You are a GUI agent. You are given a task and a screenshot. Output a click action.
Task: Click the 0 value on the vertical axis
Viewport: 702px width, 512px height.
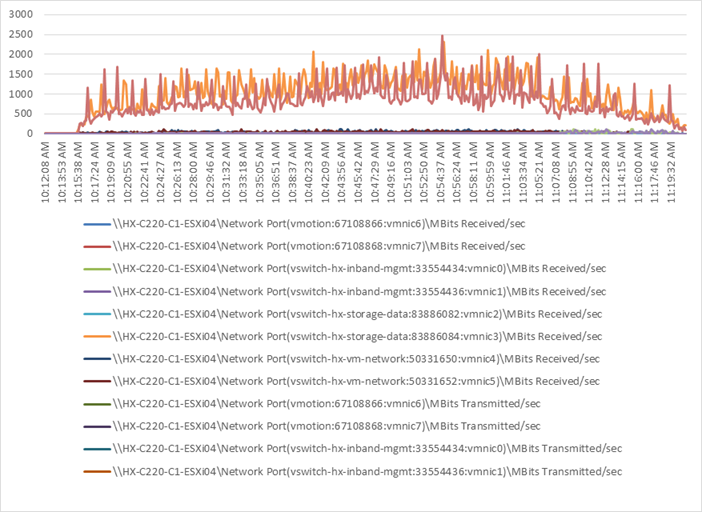[x=30, y=133]
